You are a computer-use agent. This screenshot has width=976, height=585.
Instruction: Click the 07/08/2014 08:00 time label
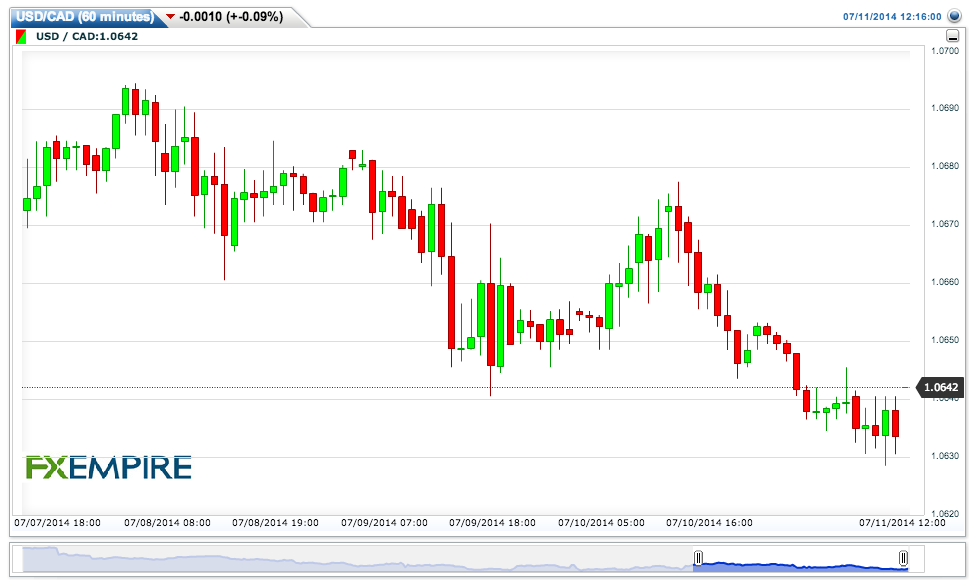167,523
